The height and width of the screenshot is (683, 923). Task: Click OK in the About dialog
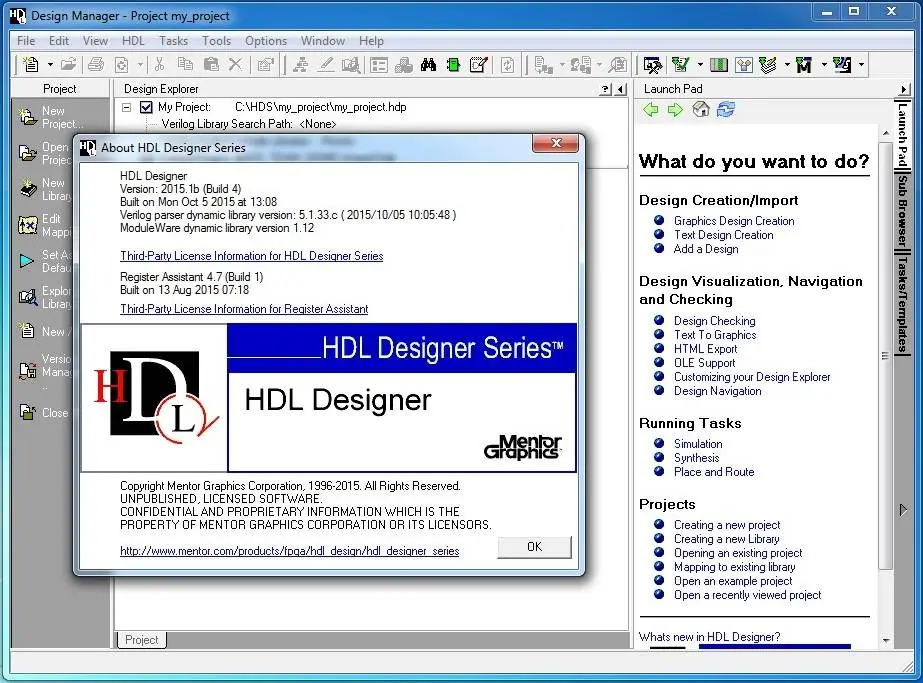534,546
